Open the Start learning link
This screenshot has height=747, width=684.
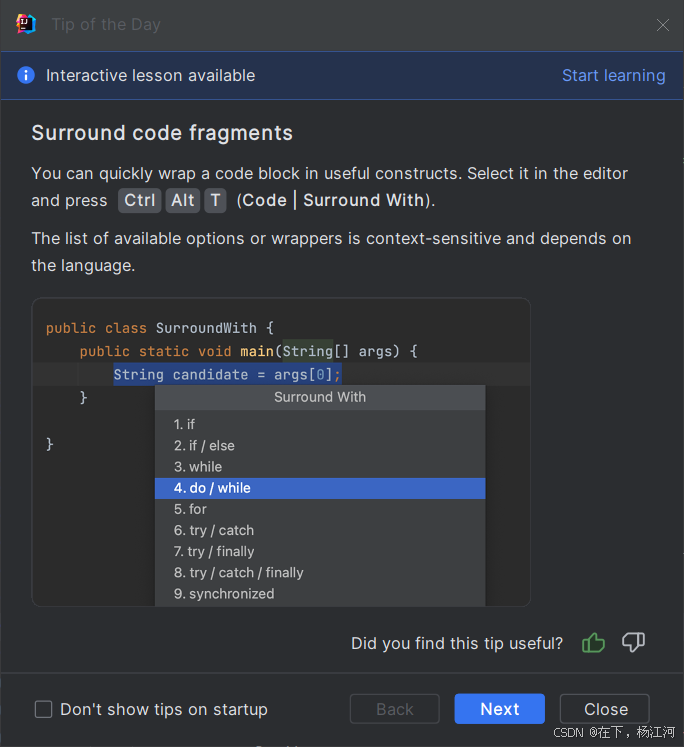[613, 75]
